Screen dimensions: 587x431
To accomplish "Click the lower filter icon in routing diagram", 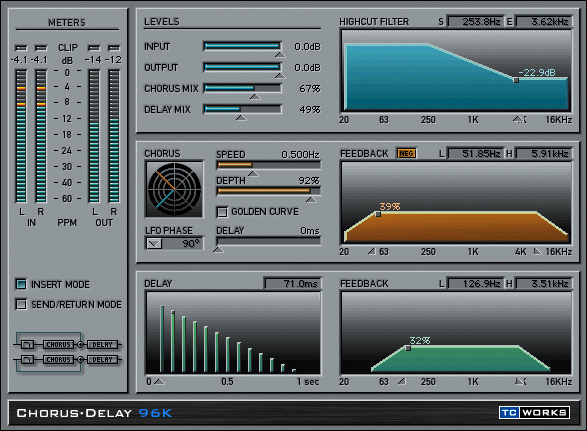I will [x=27, y=359].
